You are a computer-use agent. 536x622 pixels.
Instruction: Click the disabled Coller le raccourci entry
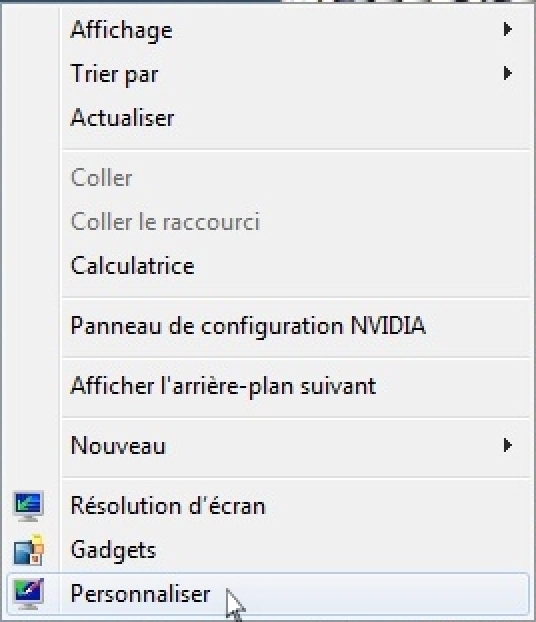click(x=165, y=221)
